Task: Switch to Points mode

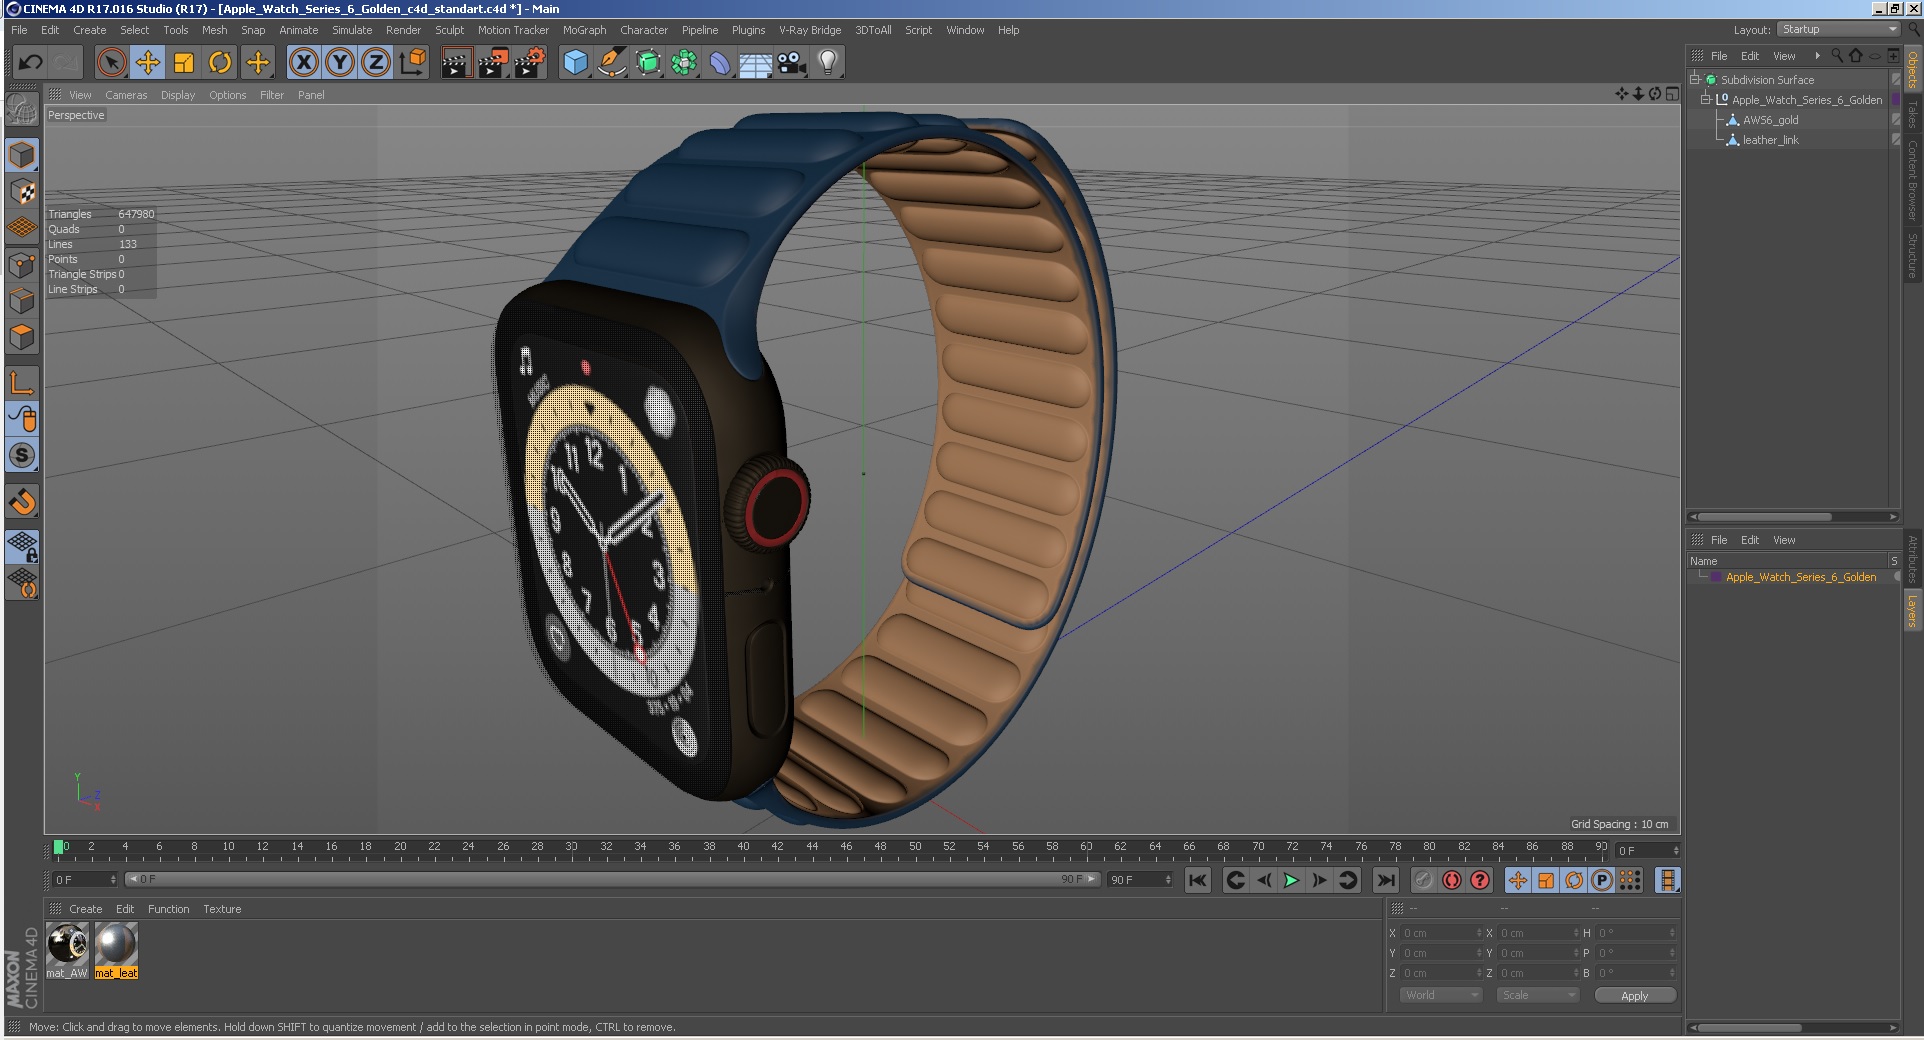Action: (x=22, y=265)
